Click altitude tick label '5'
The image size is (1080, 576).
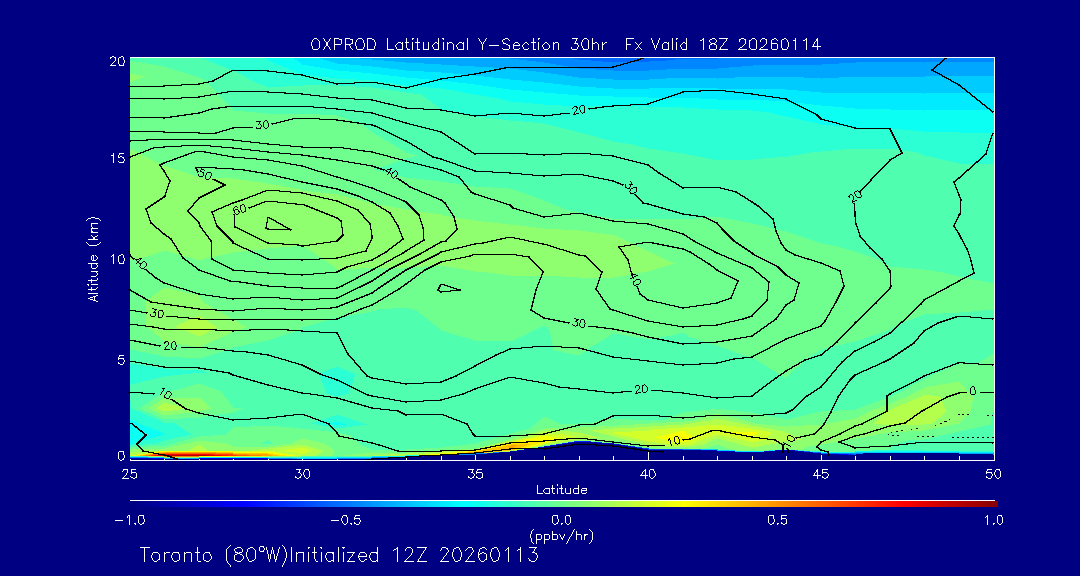click(x=120, y=360)
